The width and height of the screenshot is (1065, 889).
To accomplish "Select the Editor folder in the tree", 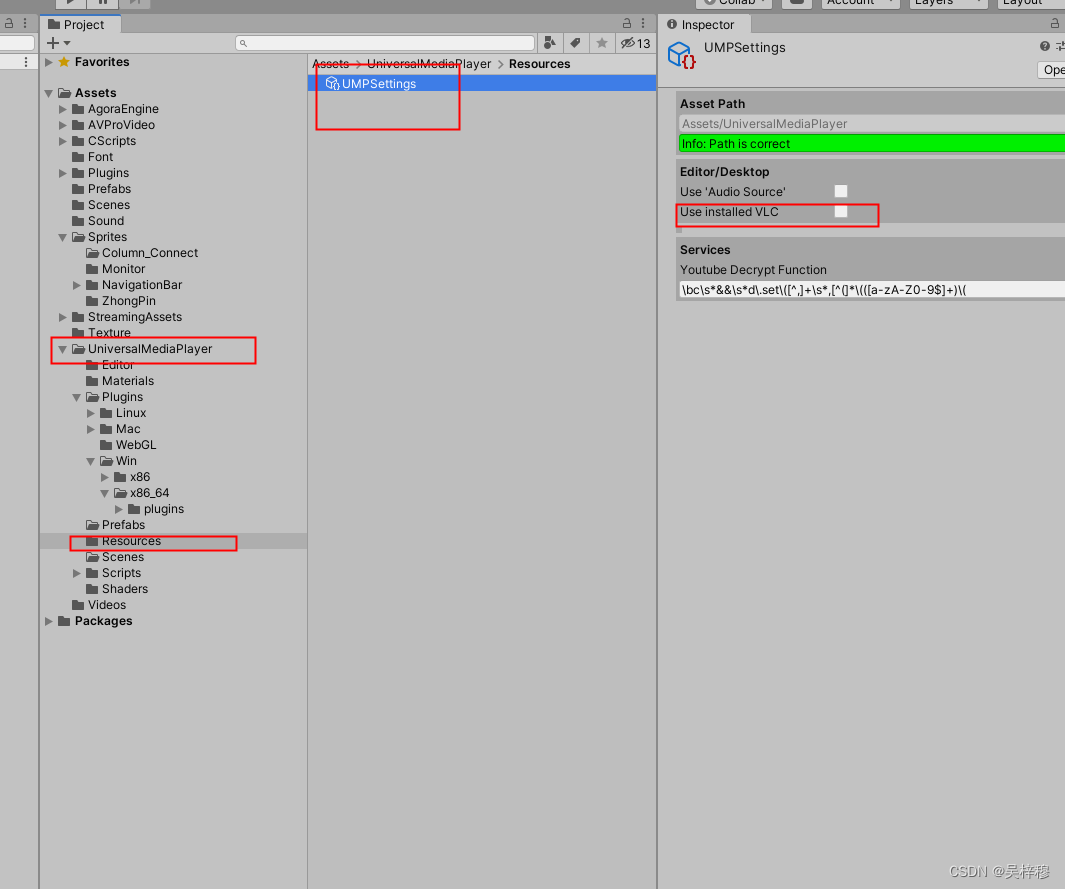I will (117, 365).
